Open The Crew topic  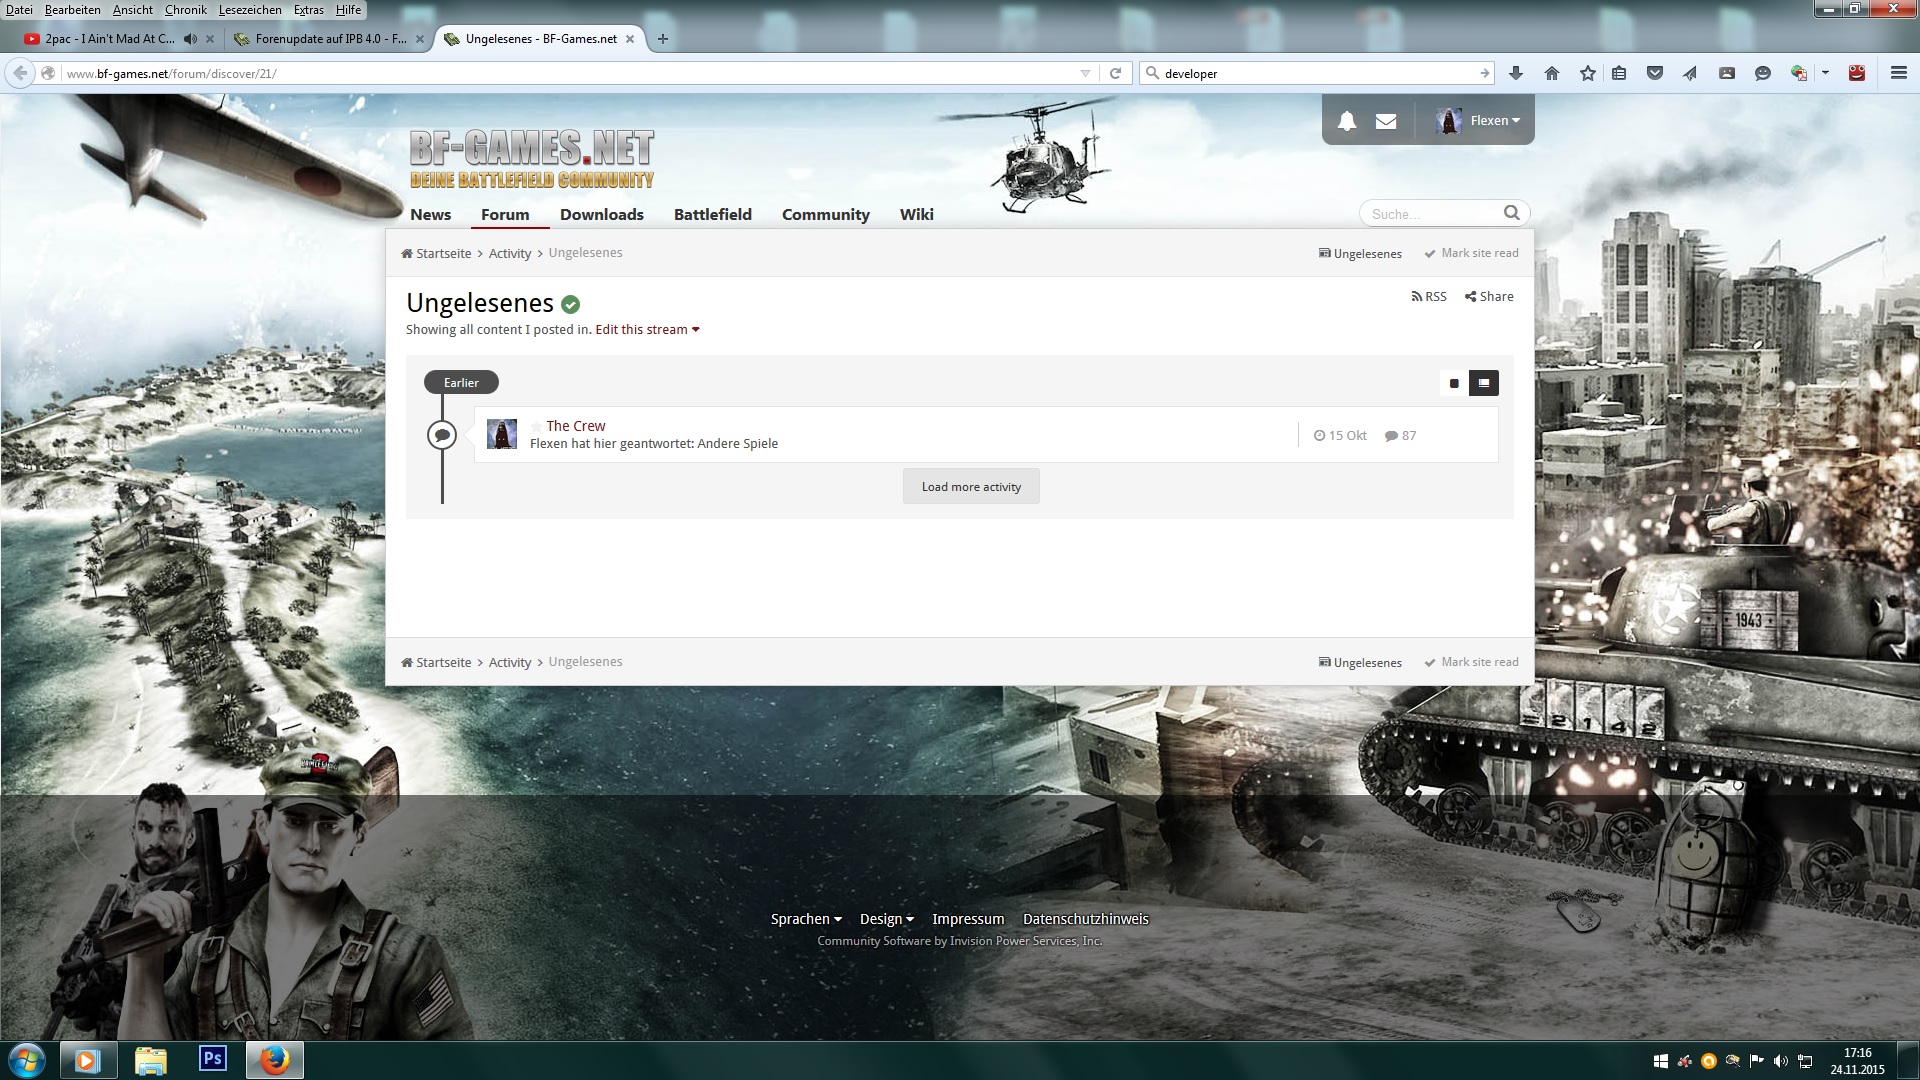(576, 426)
